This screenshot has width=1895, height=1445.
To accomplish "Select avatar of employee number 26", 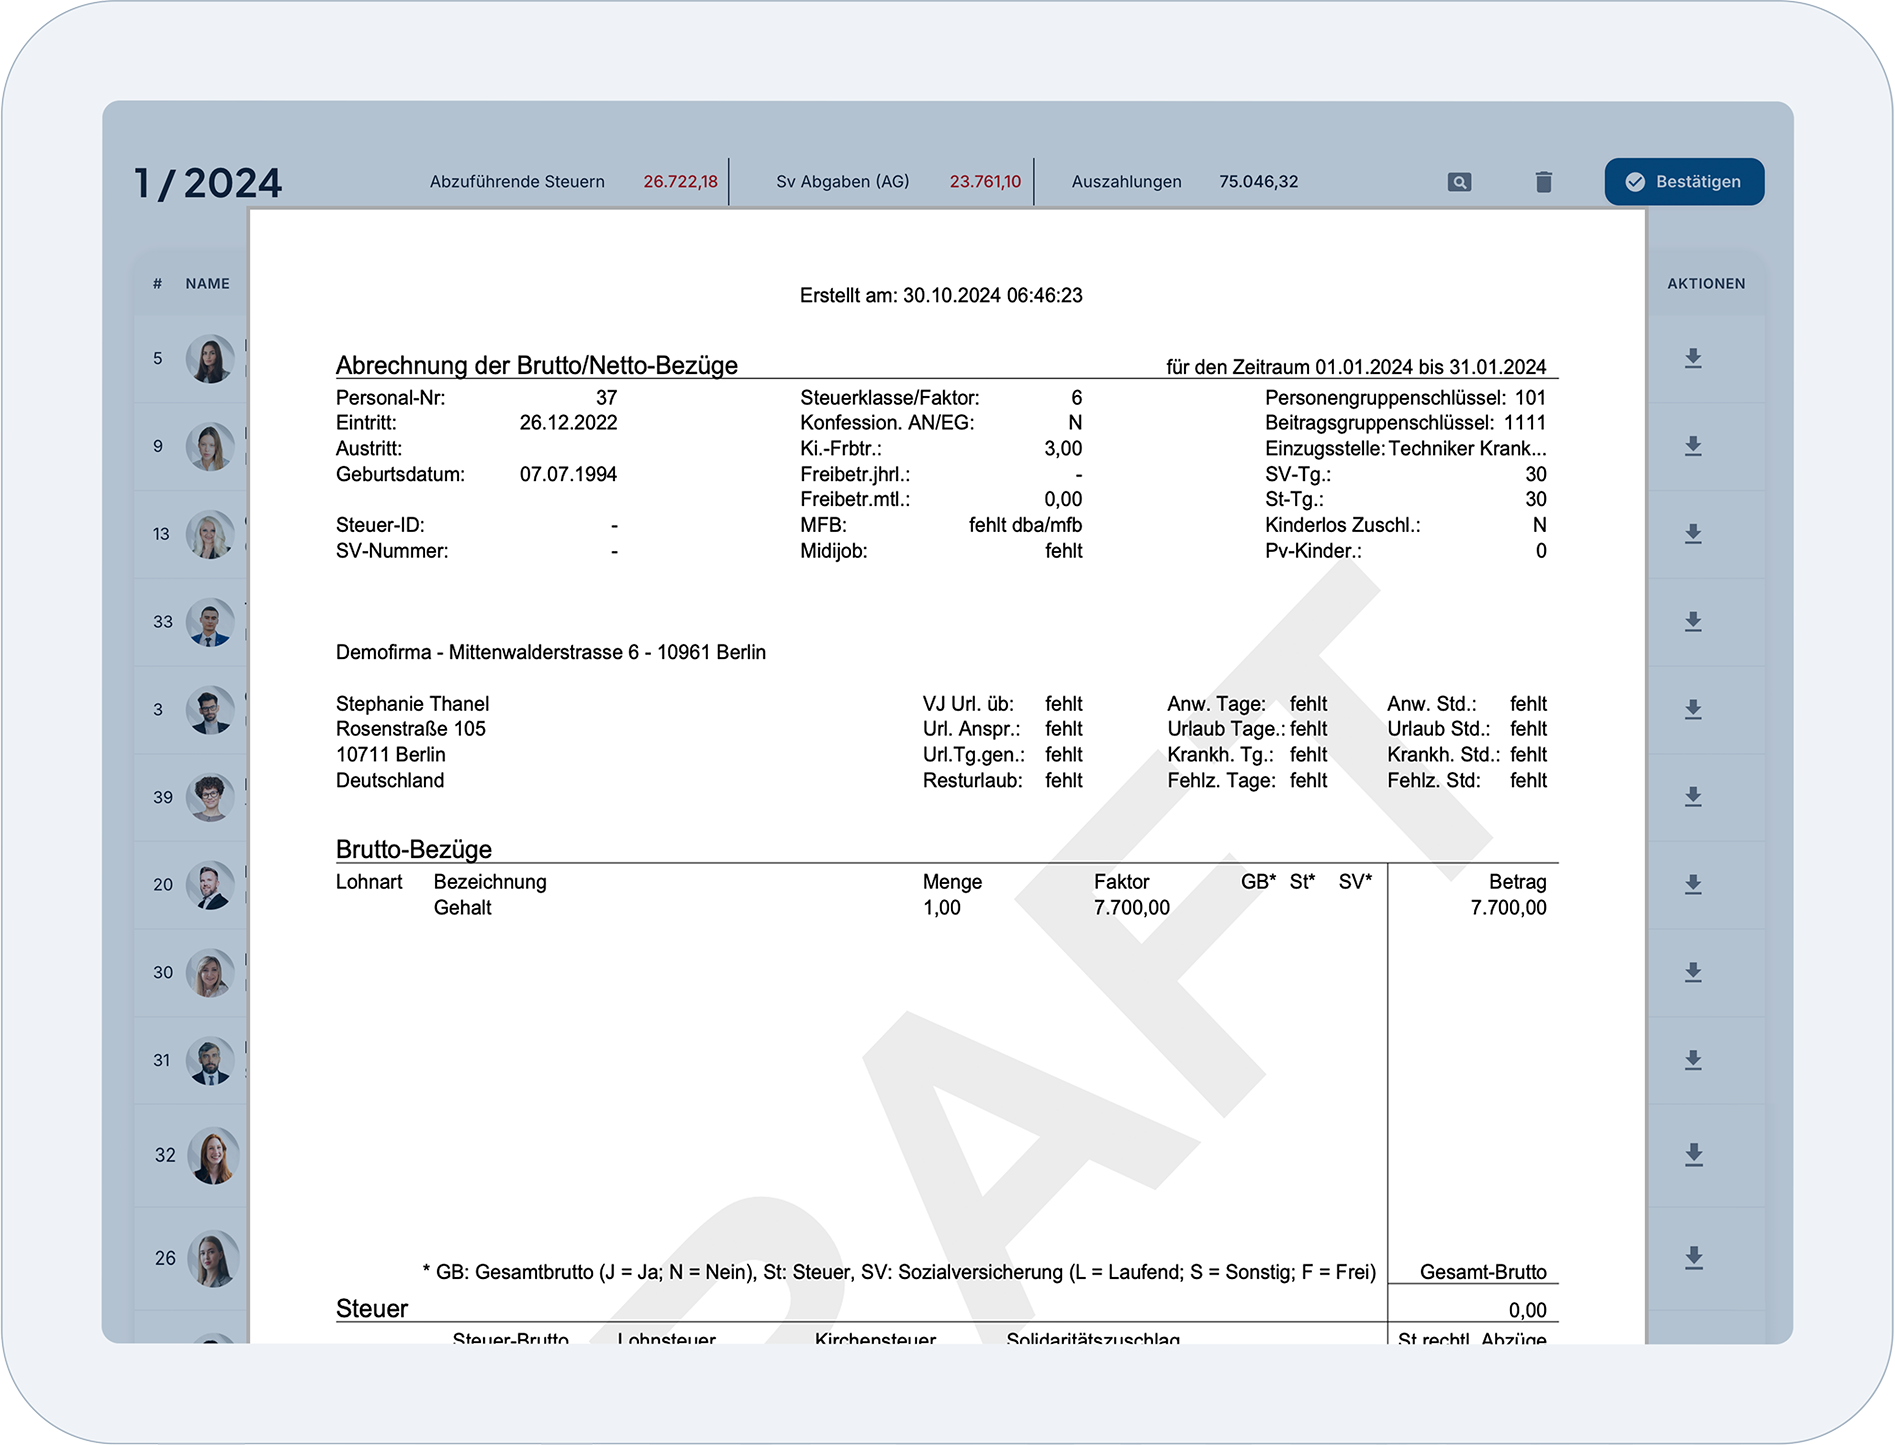I will click(213, 1259).
